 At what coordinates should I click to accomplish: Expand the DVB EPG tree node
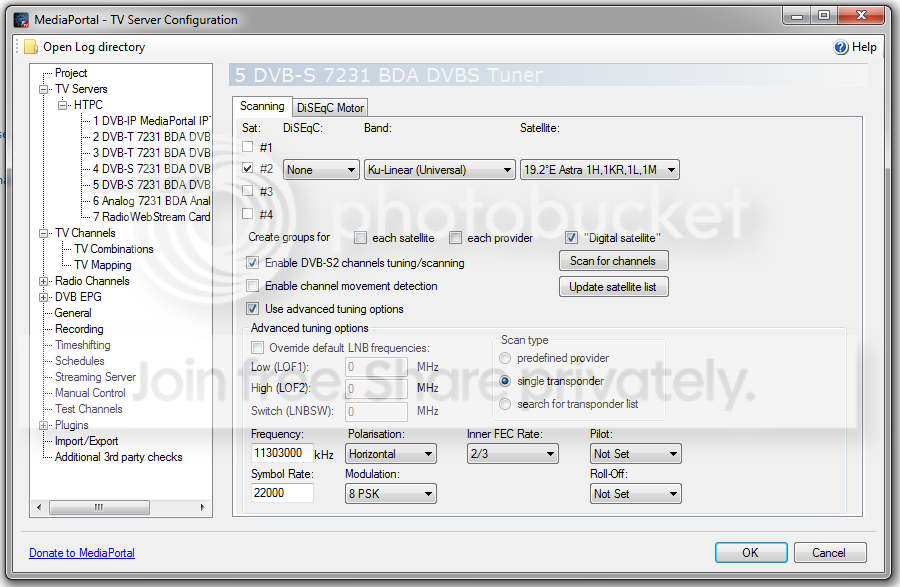click(44, 298)
